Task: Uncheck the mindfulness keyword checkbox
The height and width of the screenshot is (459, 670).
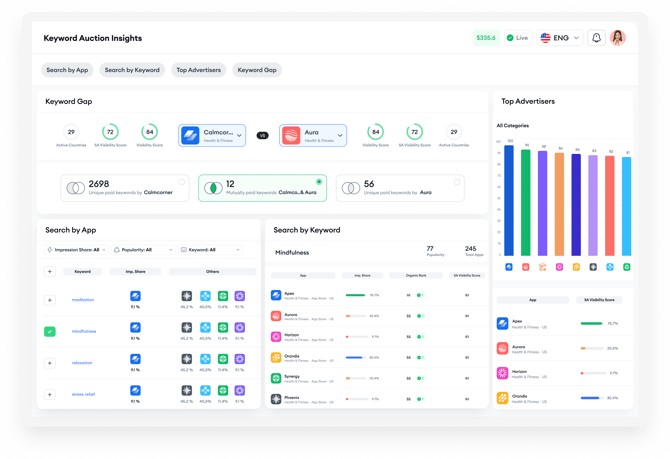Action: click(x=50, y=331)
